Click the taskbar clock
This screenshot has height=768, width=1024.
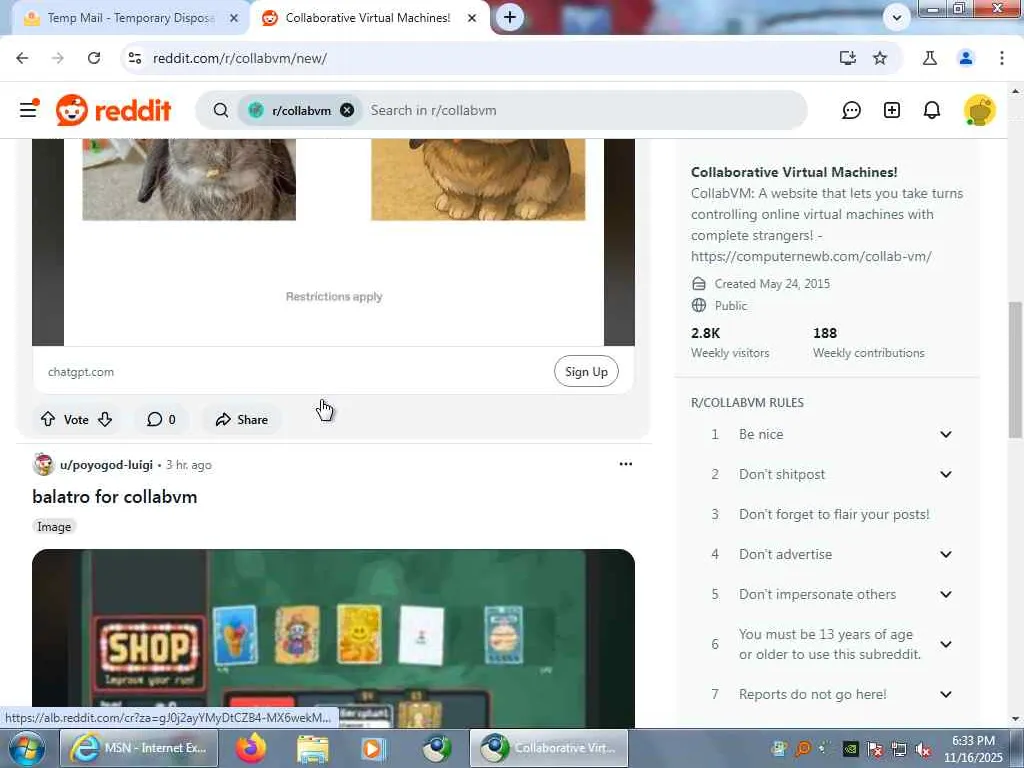[x=973, y=749]
